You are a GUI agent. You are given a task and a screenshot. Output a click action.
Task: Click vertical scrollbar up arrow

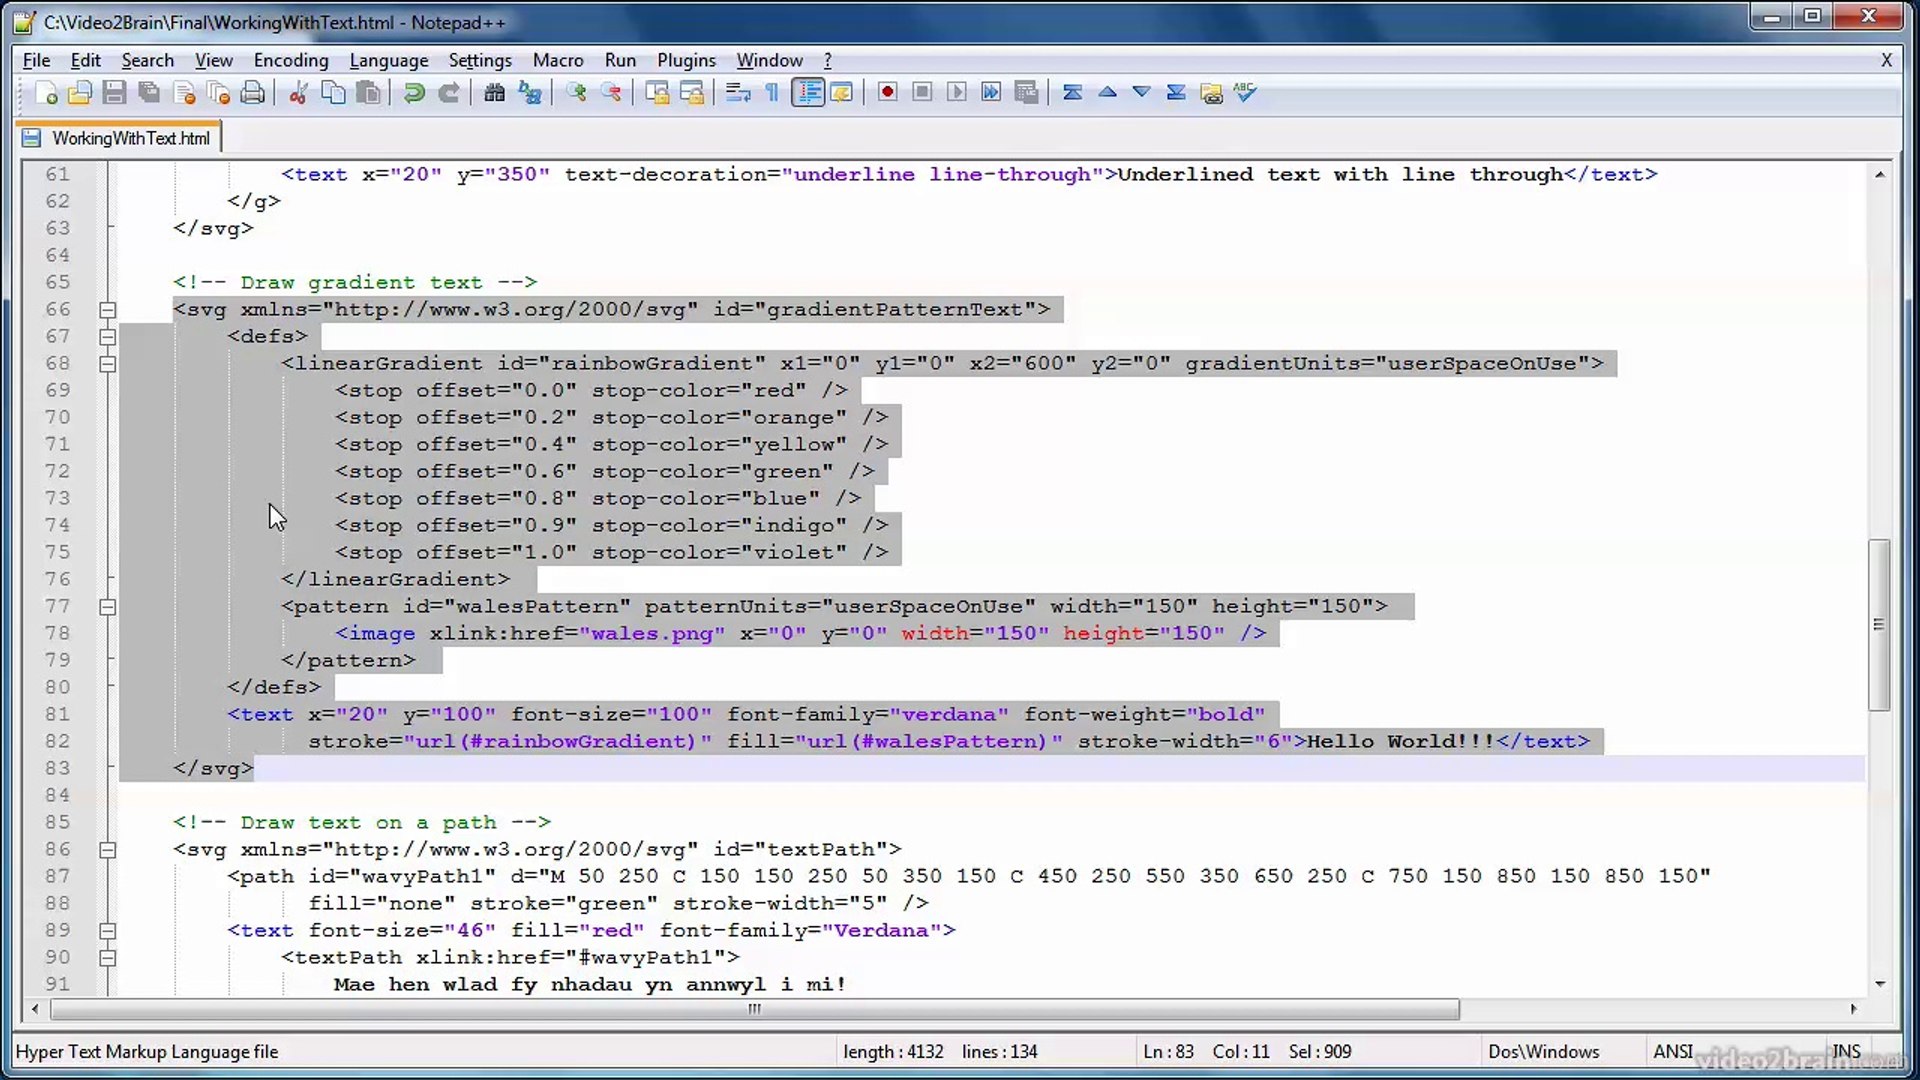tap(1880, 174)
